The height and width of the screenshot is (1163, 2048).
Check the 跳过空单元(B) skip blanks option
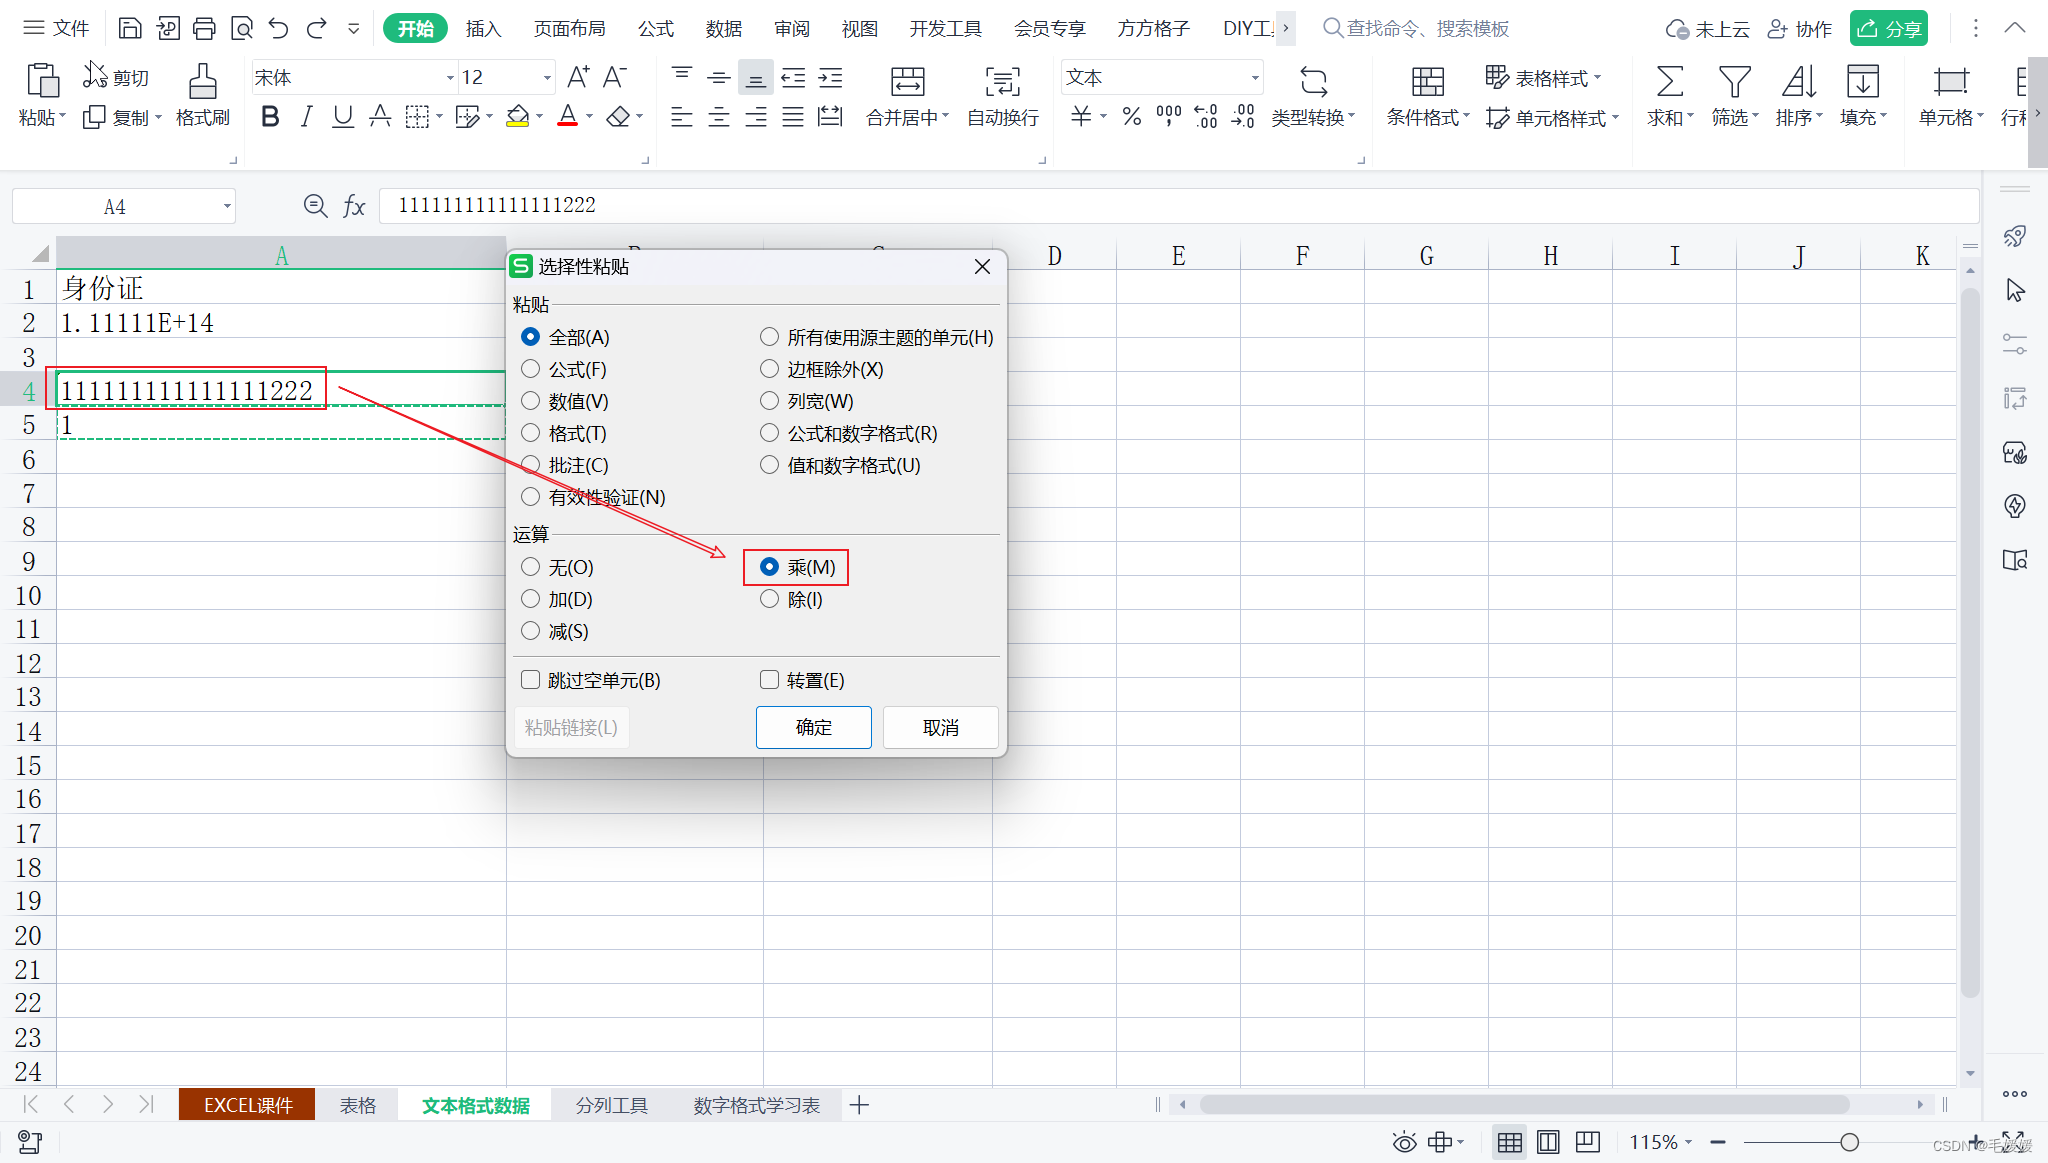pos(531,680)
